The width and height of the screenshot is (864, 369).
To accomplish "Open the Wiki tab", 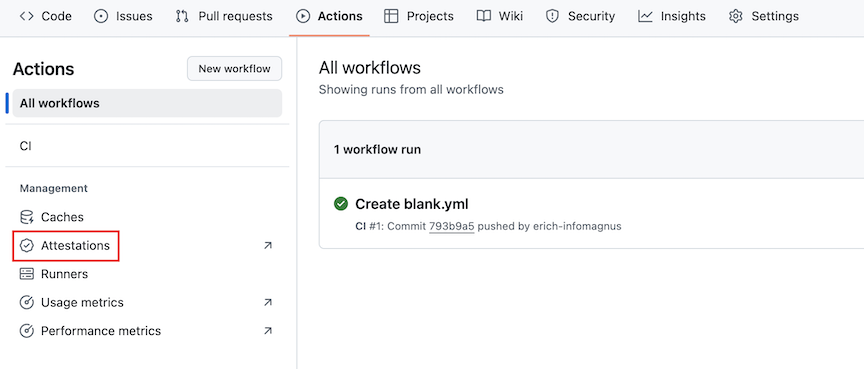I will click(x=500, y=17).
